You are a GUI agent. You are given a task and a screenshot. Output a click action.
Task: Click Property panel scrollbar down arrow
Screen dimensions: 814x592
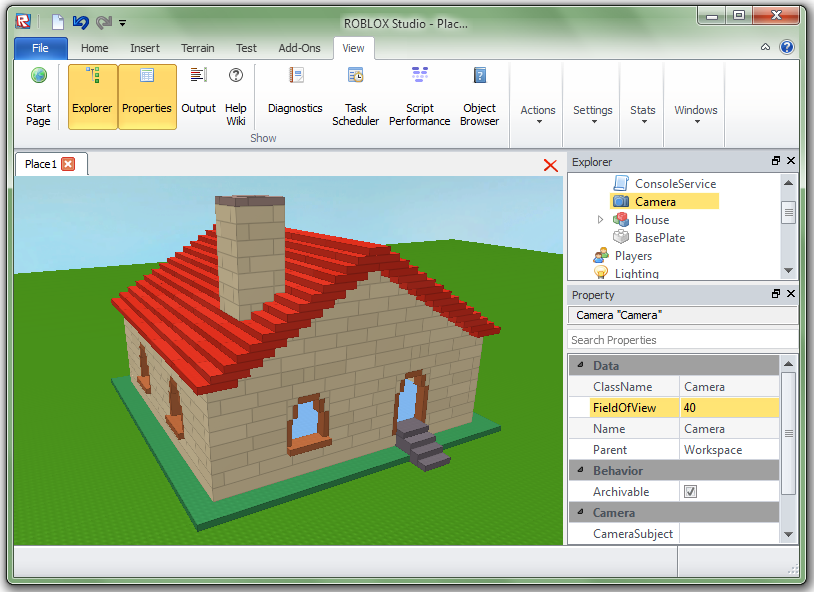pyautogui.click(x=789, y=534)
